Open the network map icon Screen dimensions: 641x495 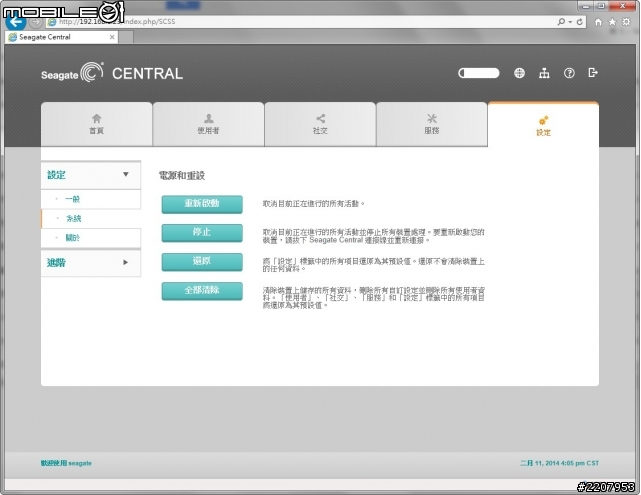(x=544, y=73)
